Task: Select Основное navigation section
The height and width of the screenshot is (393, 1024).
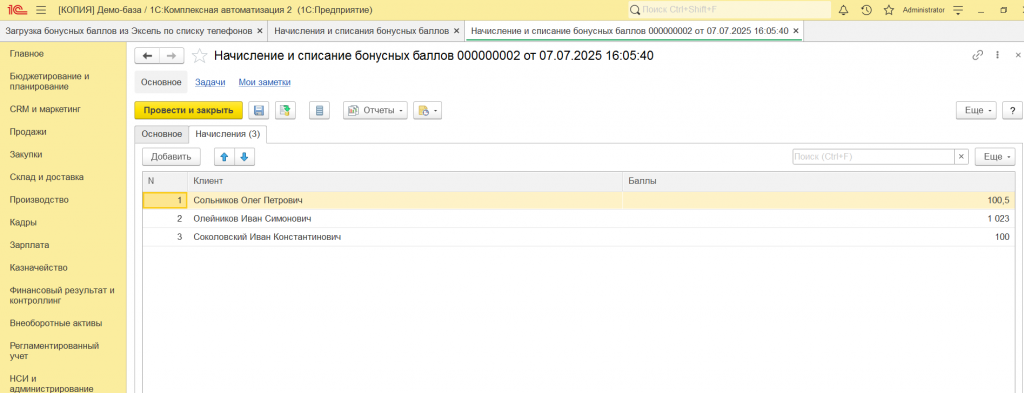Action: click(161, 82)
